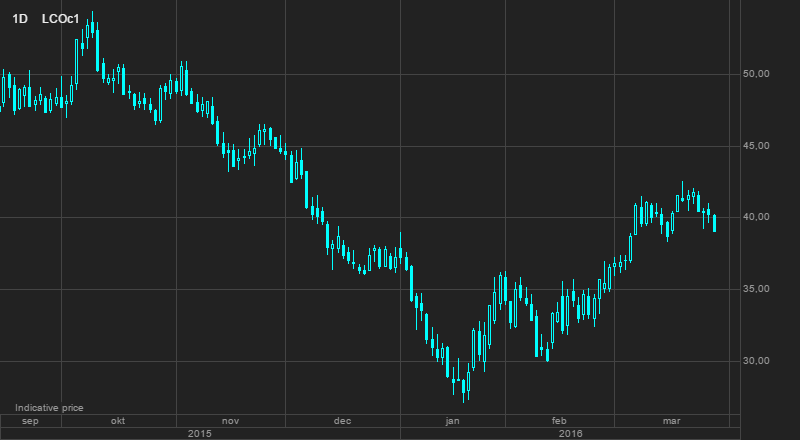Select the jan month label
800x440 pixels.
451,421
